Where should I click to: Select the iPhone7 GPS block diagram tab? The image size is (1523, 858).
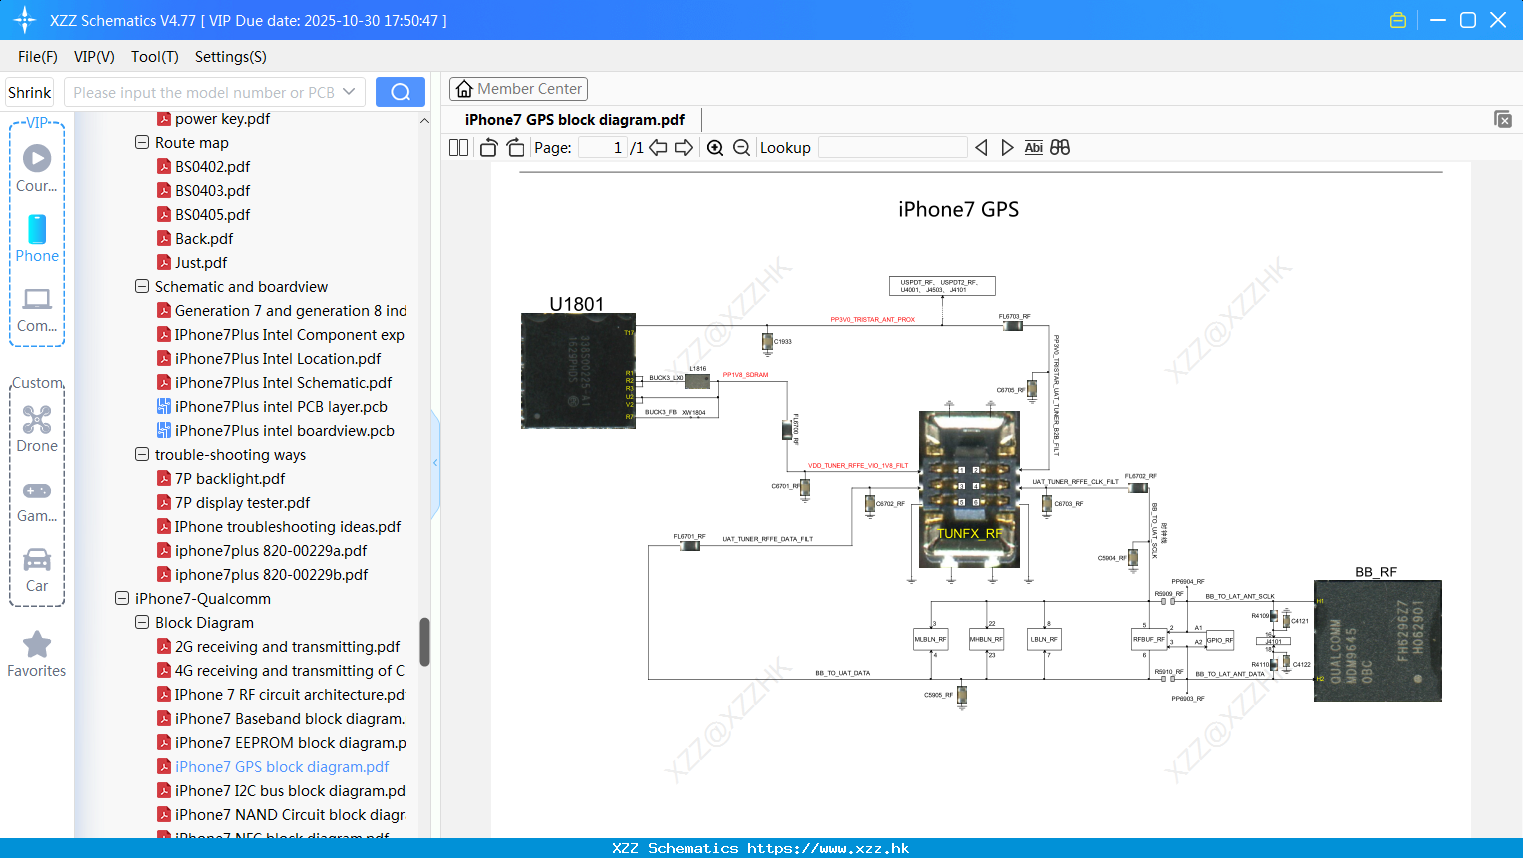point(574,120)
